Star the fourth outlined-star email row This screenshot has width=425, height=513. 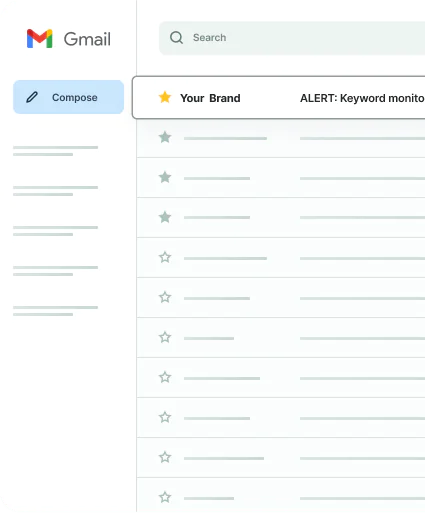pos(165,377)
